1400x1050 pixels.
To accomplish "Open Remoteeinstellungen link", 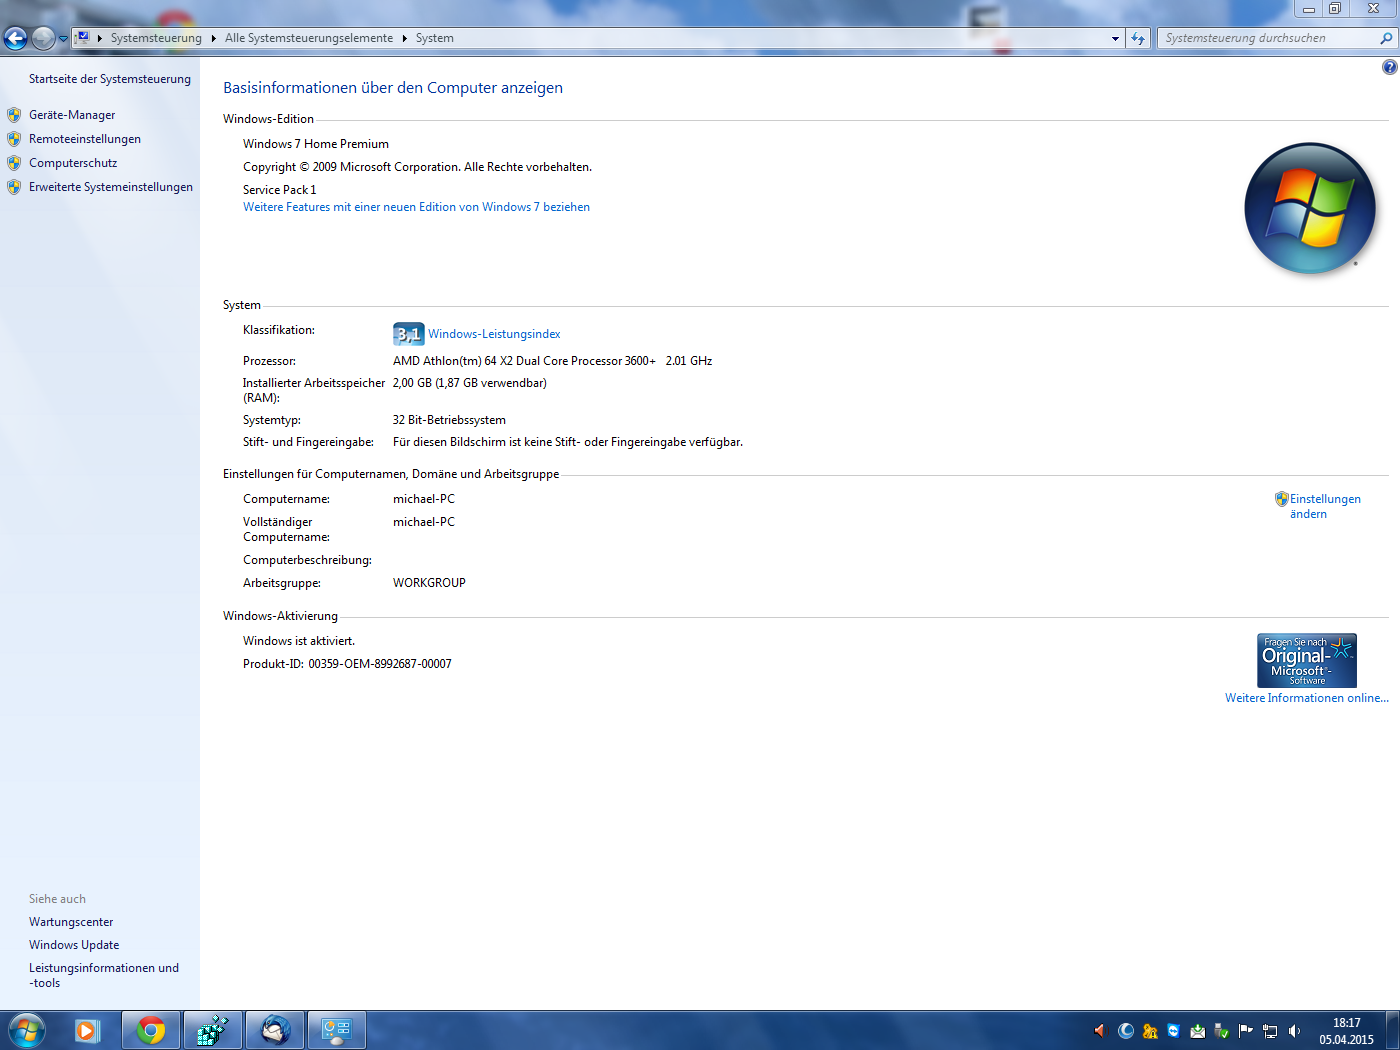I will (x=85, y=139).
